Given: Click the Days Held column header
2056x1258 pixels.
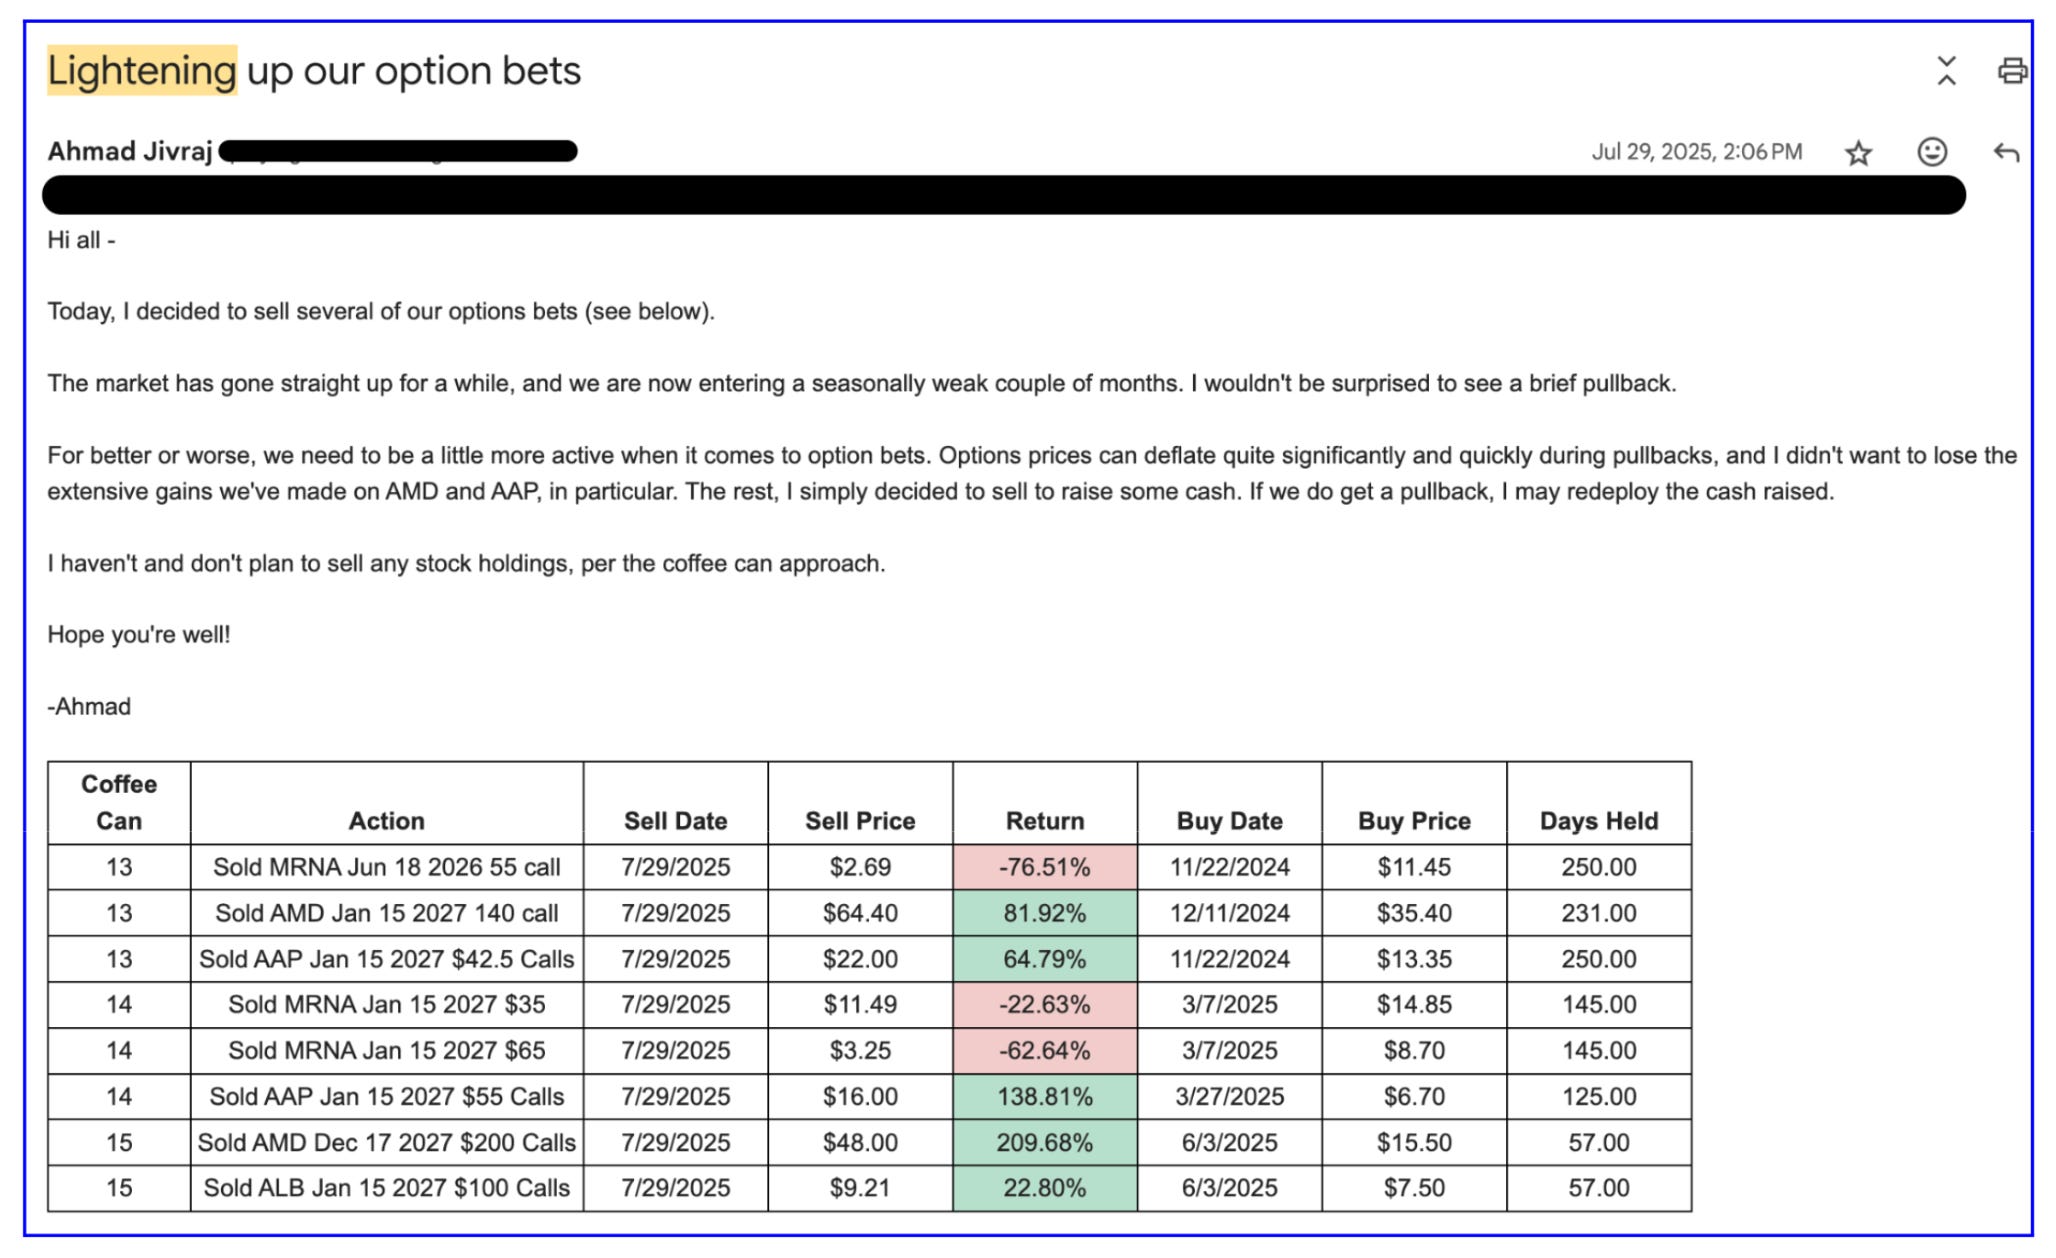Looking at the screenshot, I should click(1598, 821).
